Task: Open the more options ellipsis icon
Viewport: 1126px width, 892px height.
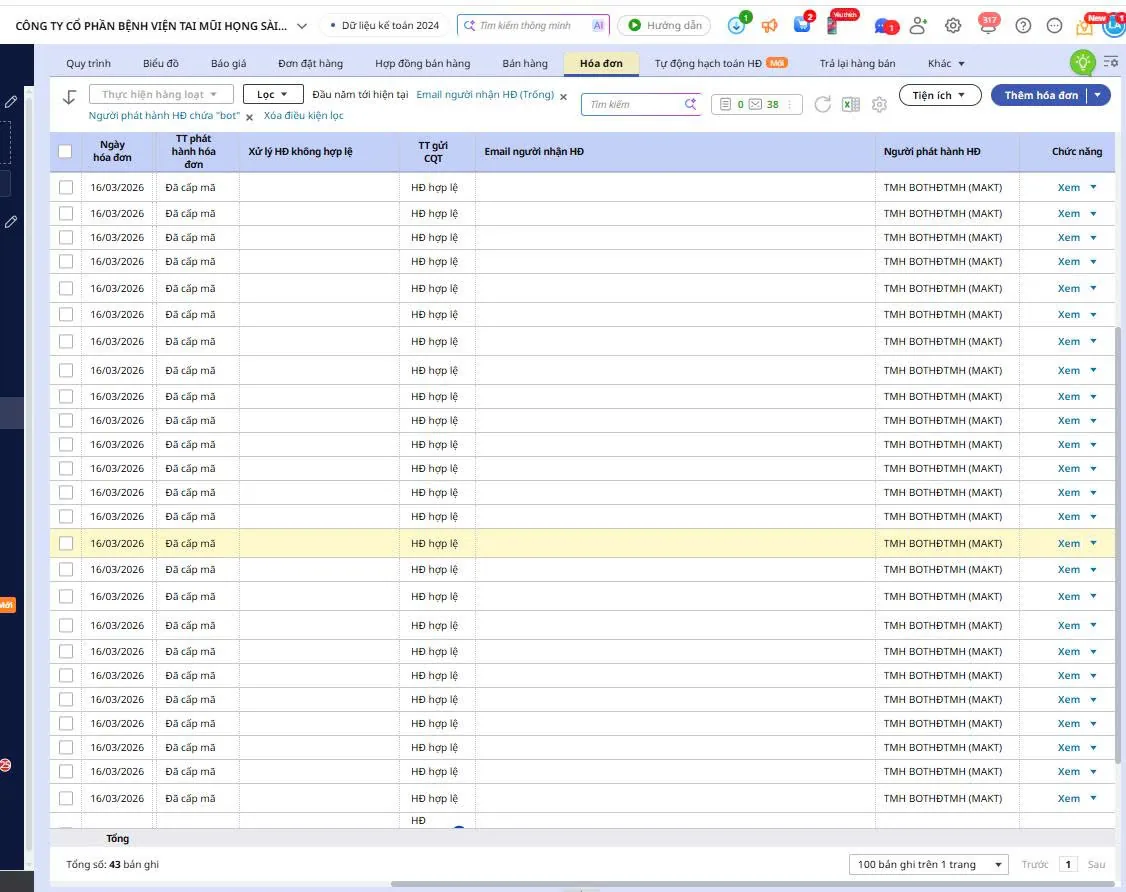Action: tap(1054, 26)
